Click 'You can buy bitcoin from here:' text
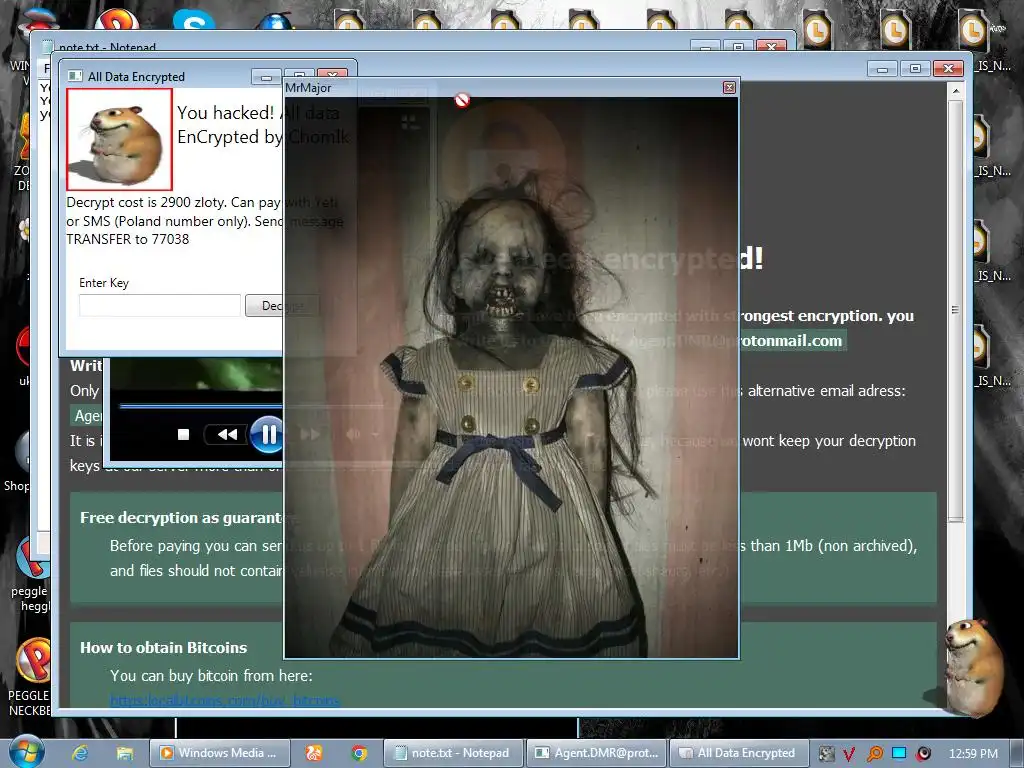The image size is (1024, 768). tap(211, 675)
